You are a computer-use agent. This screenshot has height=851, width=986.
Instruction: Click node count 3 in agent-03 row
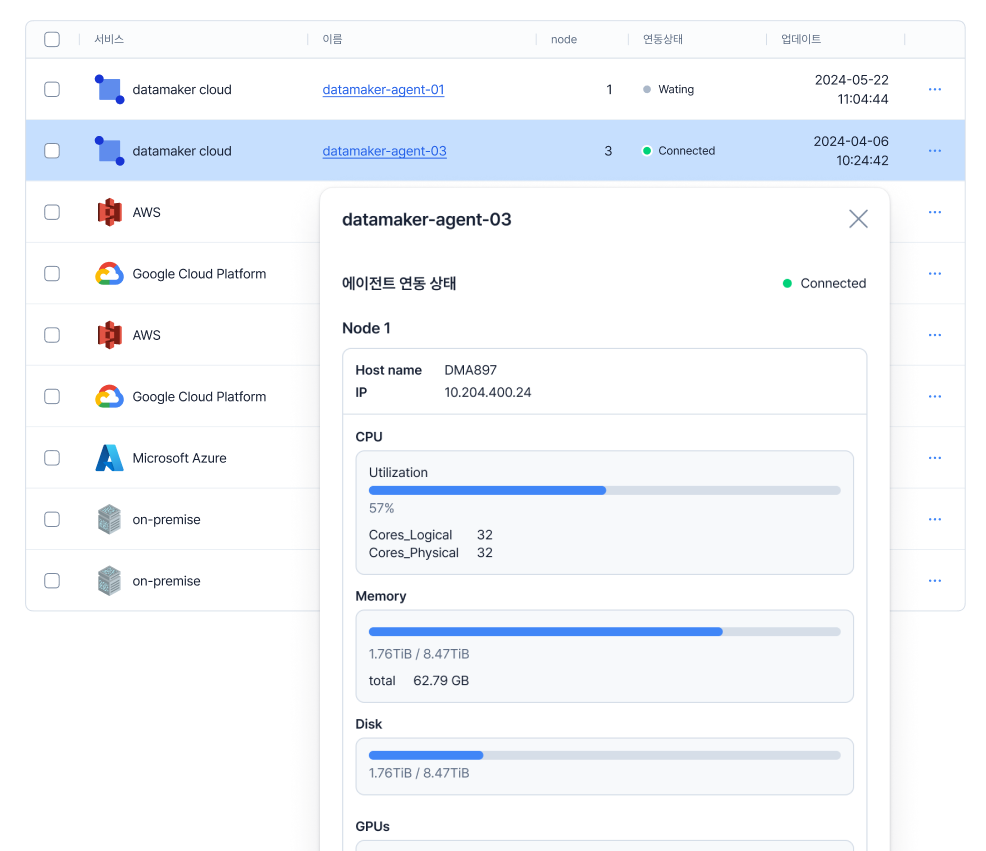coord(608,151)
